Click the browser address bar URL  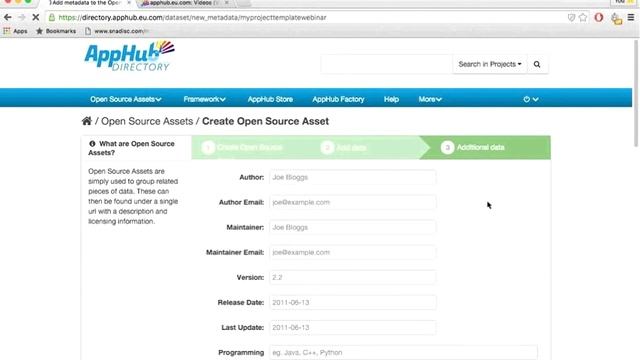click(192, 18)
